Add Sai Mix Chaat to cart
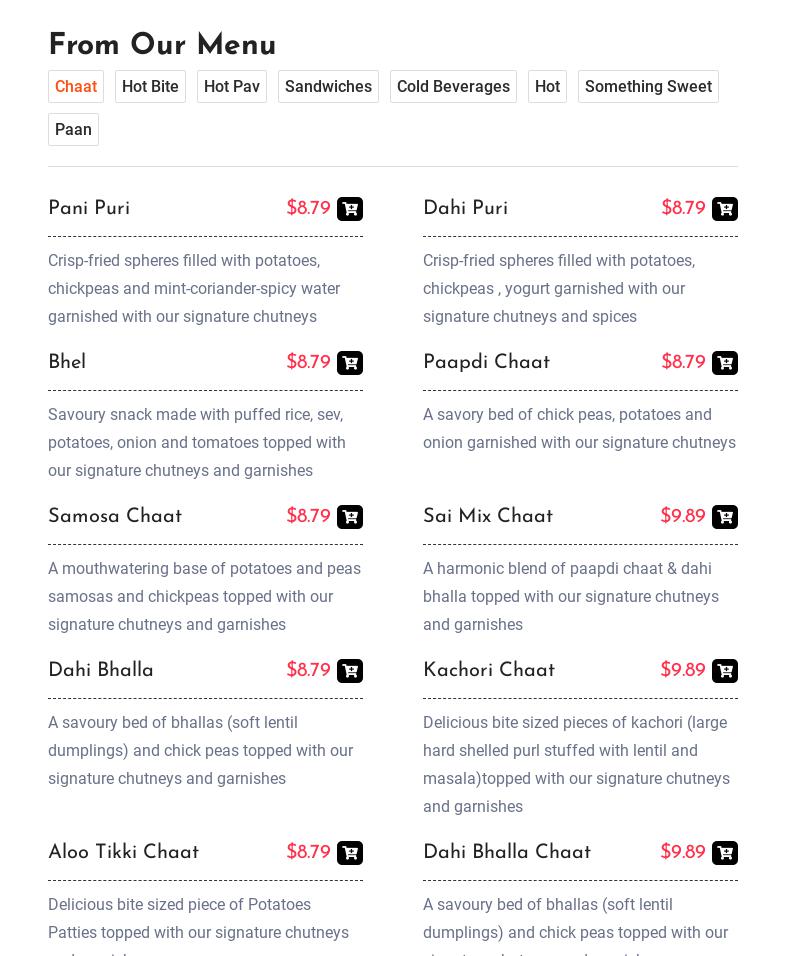The image size is (785, 956). [x=725, y=517]
